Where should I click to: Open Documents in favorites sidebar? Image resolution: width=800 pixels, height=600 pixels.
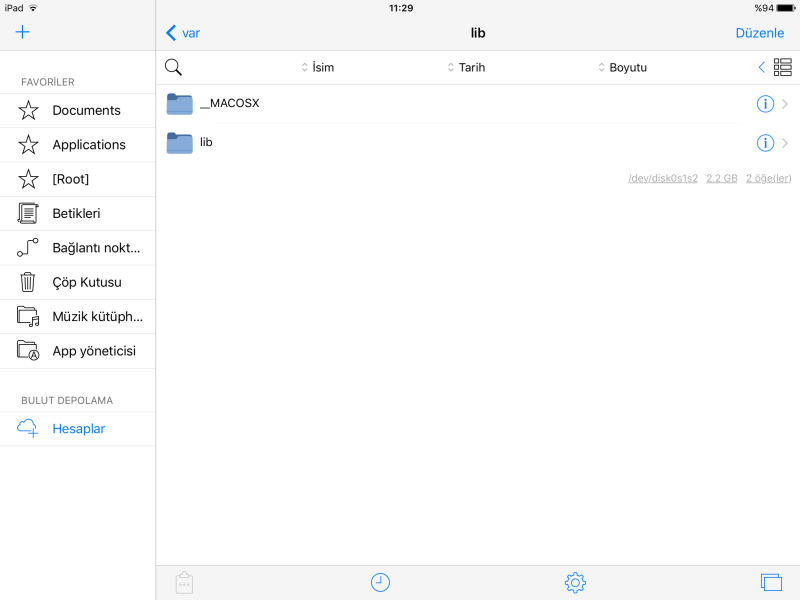(86, 110)
